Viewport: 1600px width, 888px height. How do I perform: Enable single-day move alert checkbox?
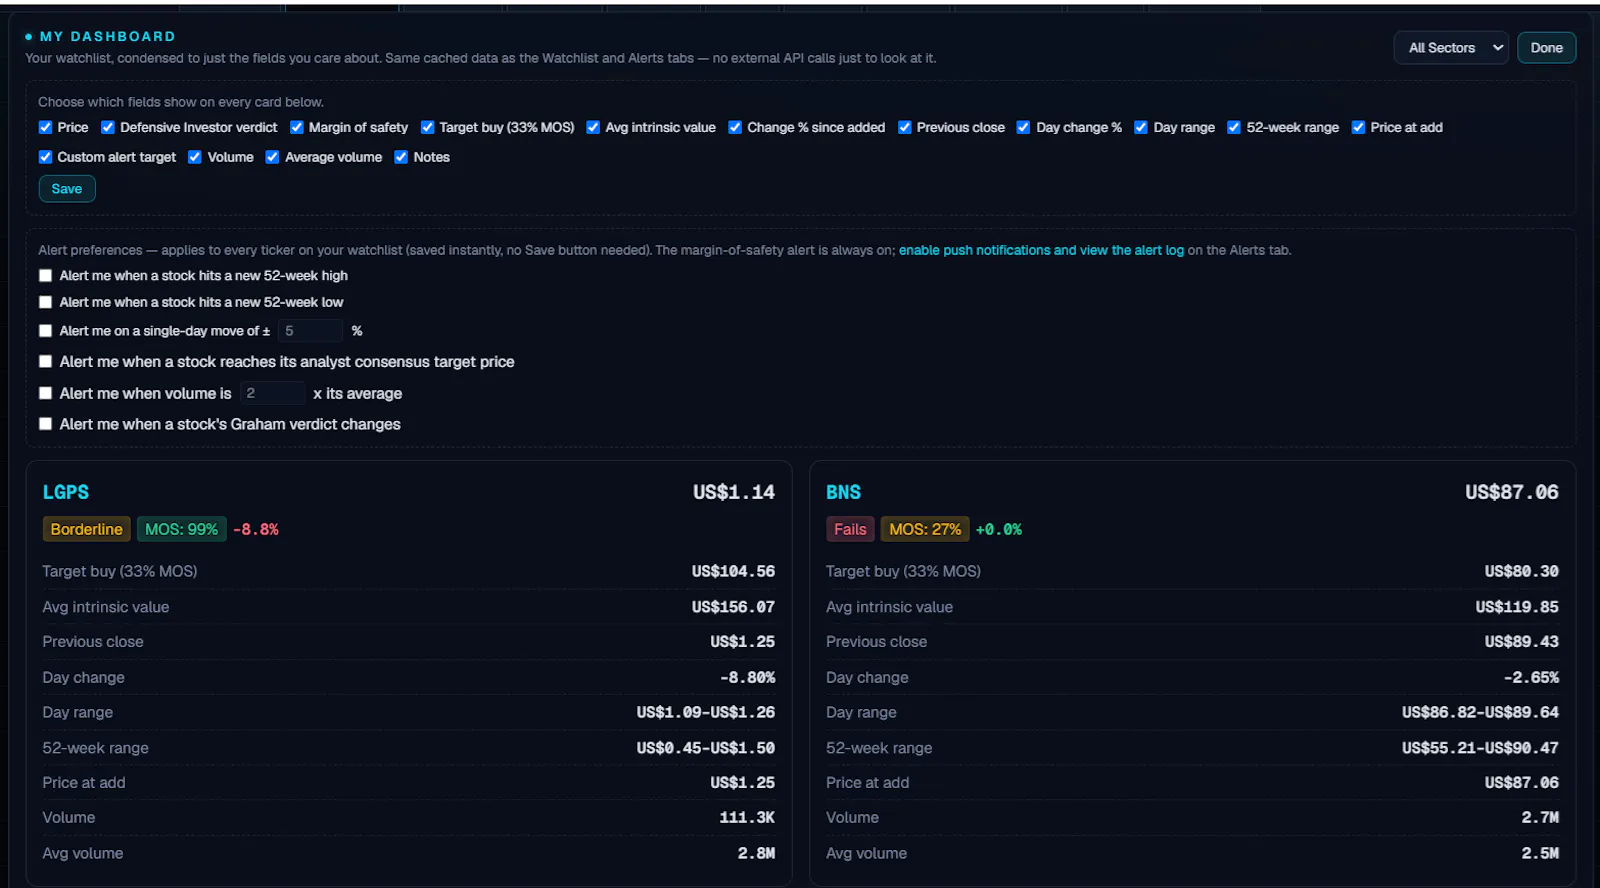45,331
